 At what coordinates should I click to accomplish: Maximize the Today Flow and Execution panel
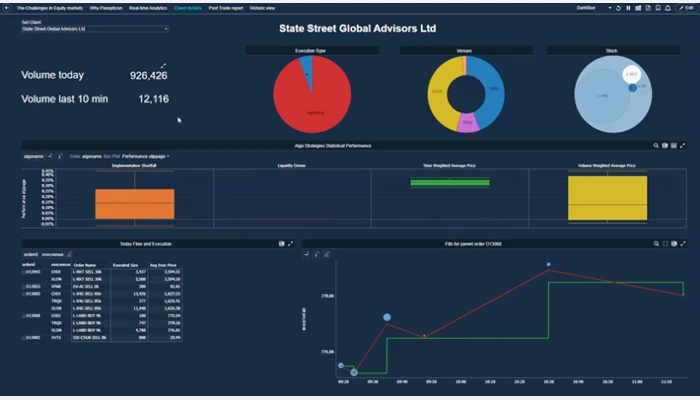click(291, 244)
